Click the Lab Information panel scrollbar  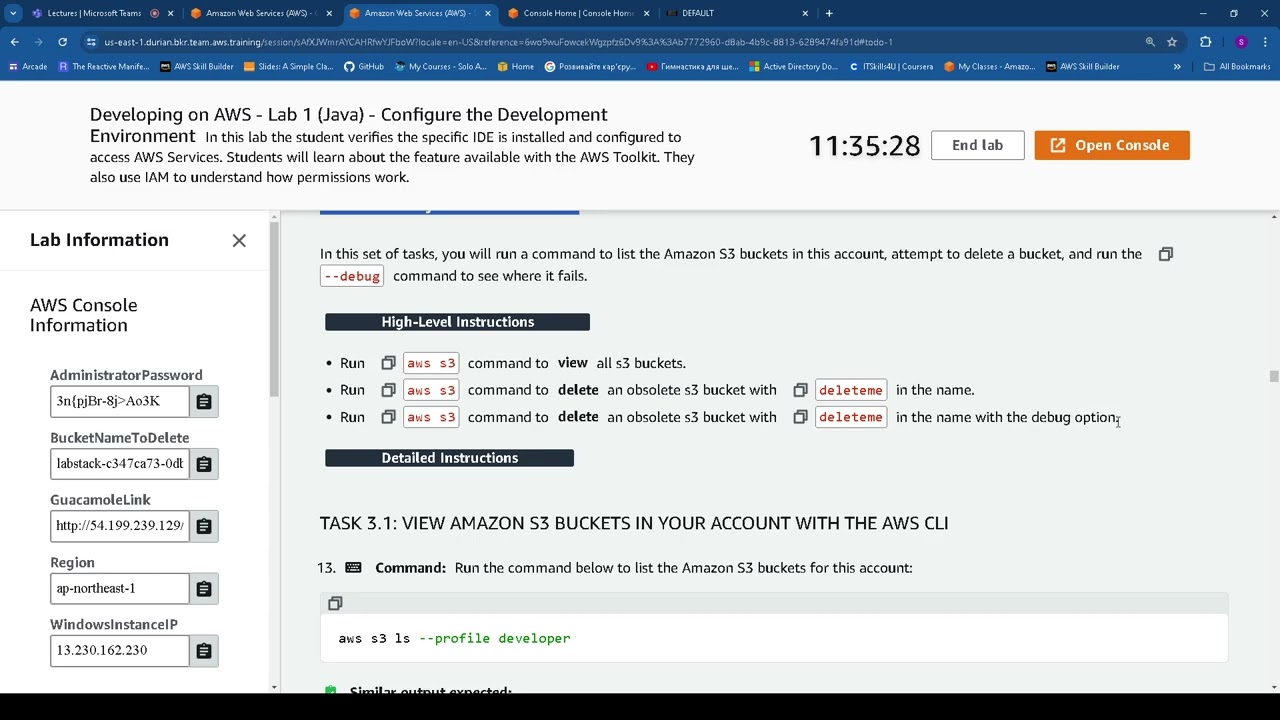point(274,308)
